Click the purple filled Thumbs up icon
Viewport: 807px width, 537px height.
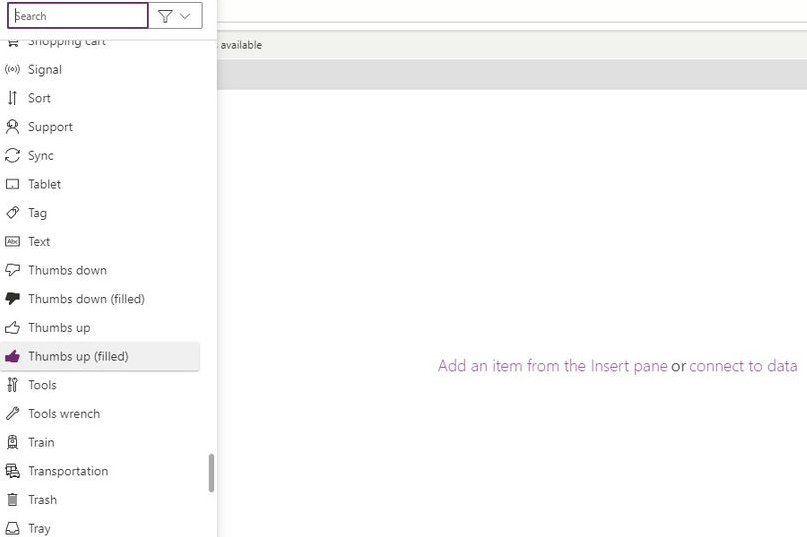click(x=12, y=356)
